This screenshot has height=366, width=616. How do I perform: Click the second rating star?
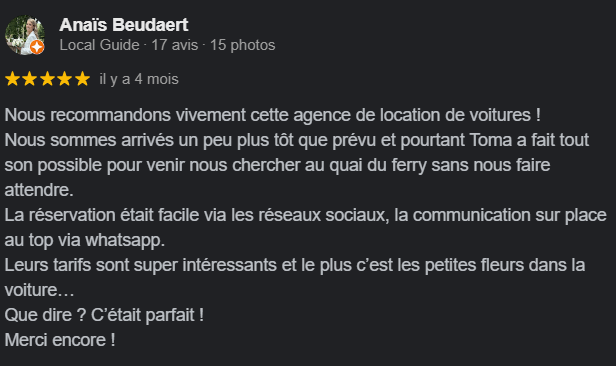tap(30, 79)
